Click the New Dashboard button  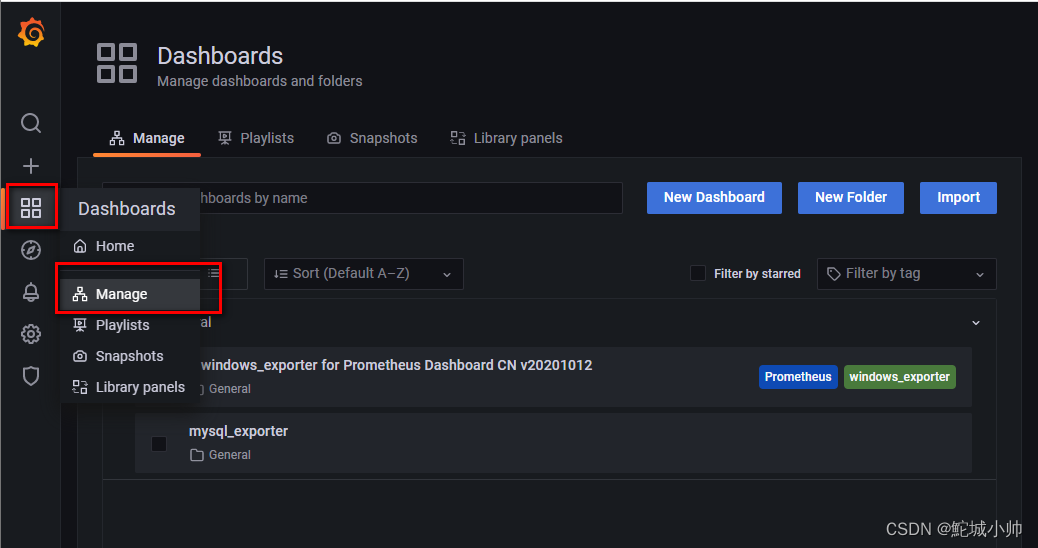click(714, 198)
